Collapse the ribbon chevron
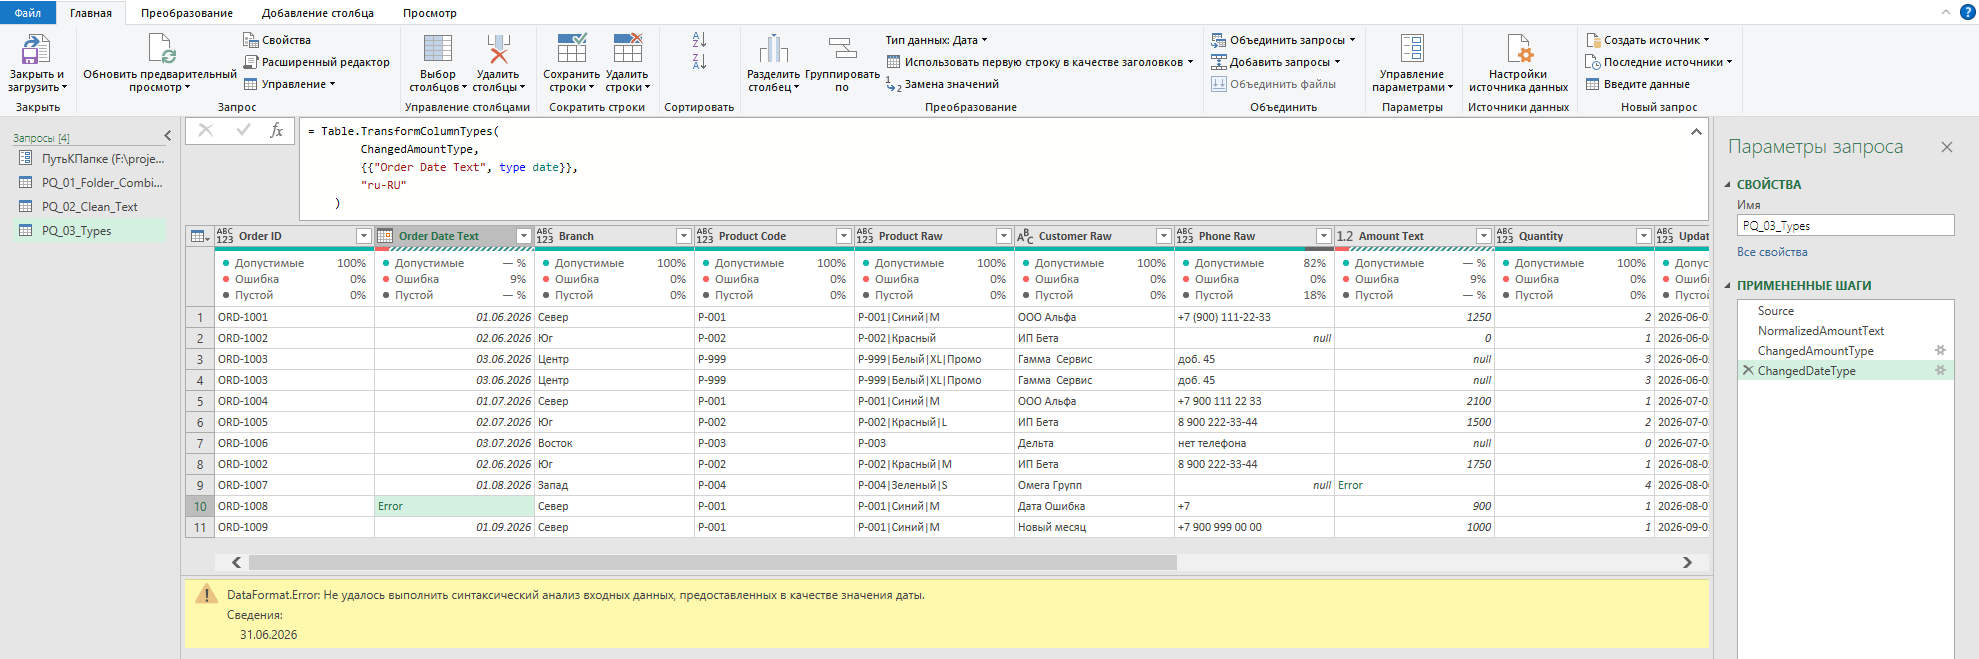Image resolution: width=1979 pixels, height=659 pixels. click(x=1945, y=12)
